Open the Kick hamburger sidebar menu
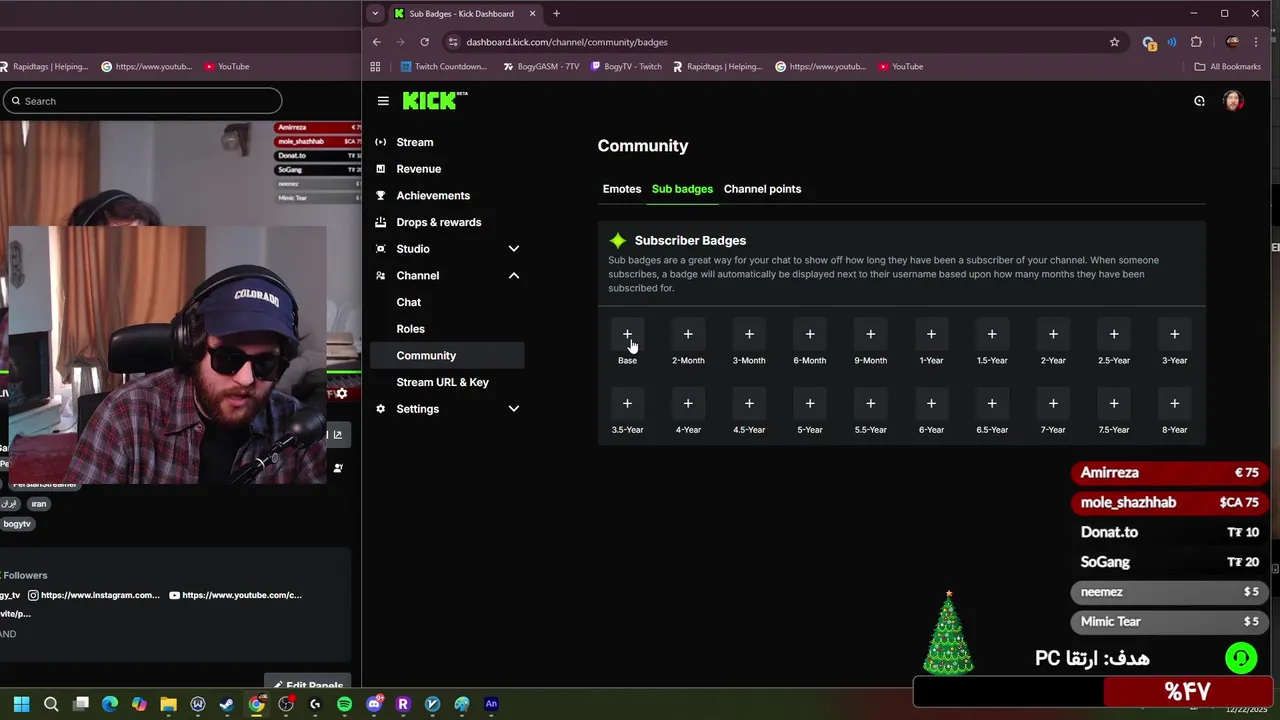The width and height of the screenshot is (1280, 720). click(x=383, y=101)
